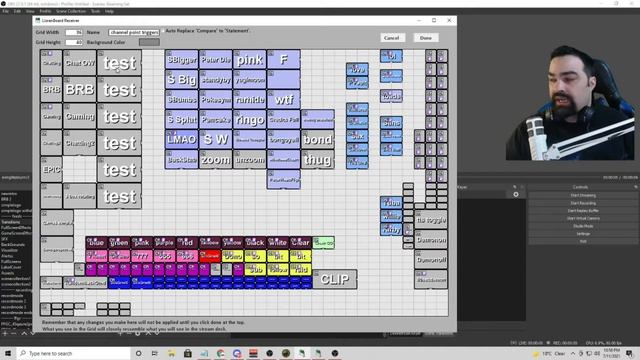Open the Windows notification center icon
The width and height of the screenshot is (640, 360).
(629, 353)
